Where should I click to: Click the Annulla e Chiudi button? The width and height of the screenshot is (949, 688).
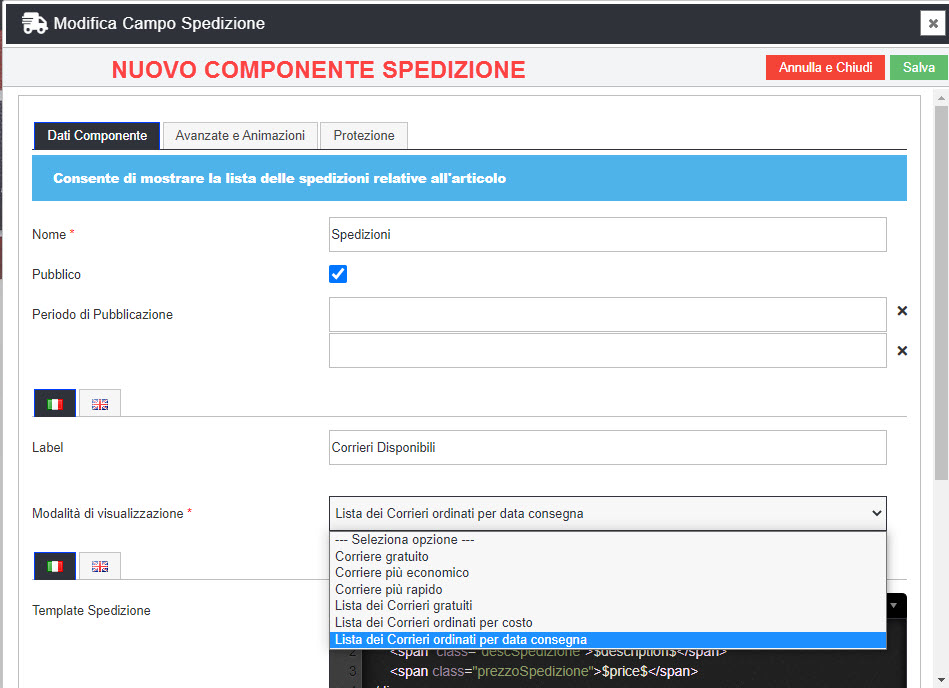(x=825, y=67)
